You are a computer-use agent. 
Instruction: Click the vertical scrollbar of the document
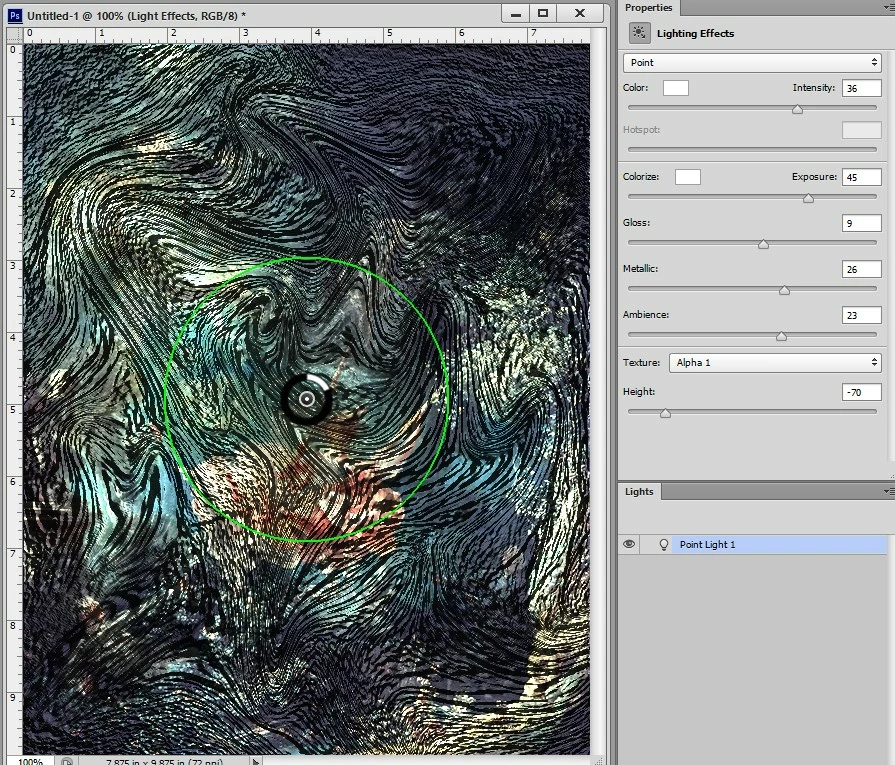(599, 398)
